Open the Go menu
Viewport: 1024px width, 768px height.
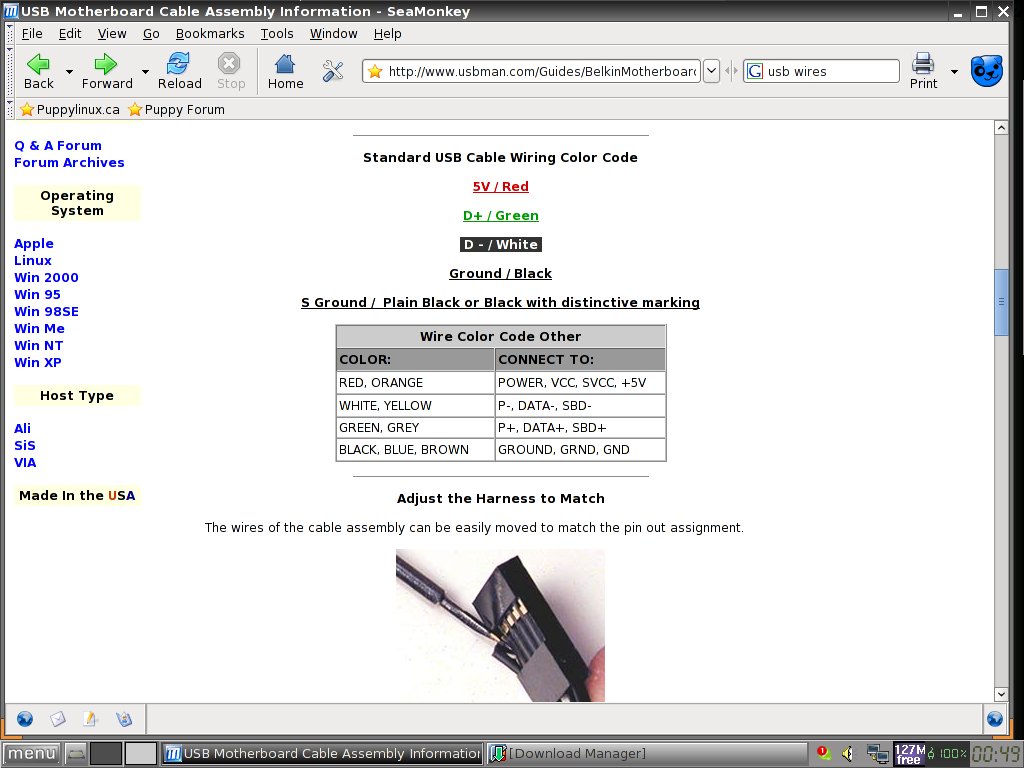point(151,33)
